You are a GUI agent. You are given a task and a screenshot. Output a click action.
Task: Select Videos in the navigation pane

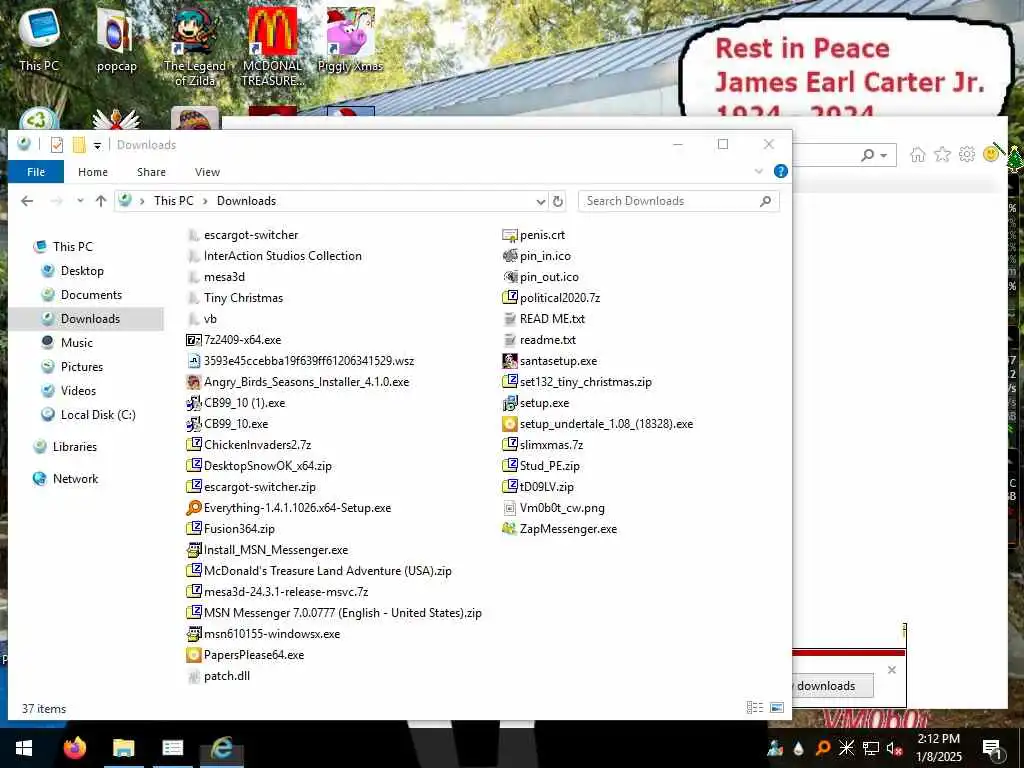click(x=78, y=391)
